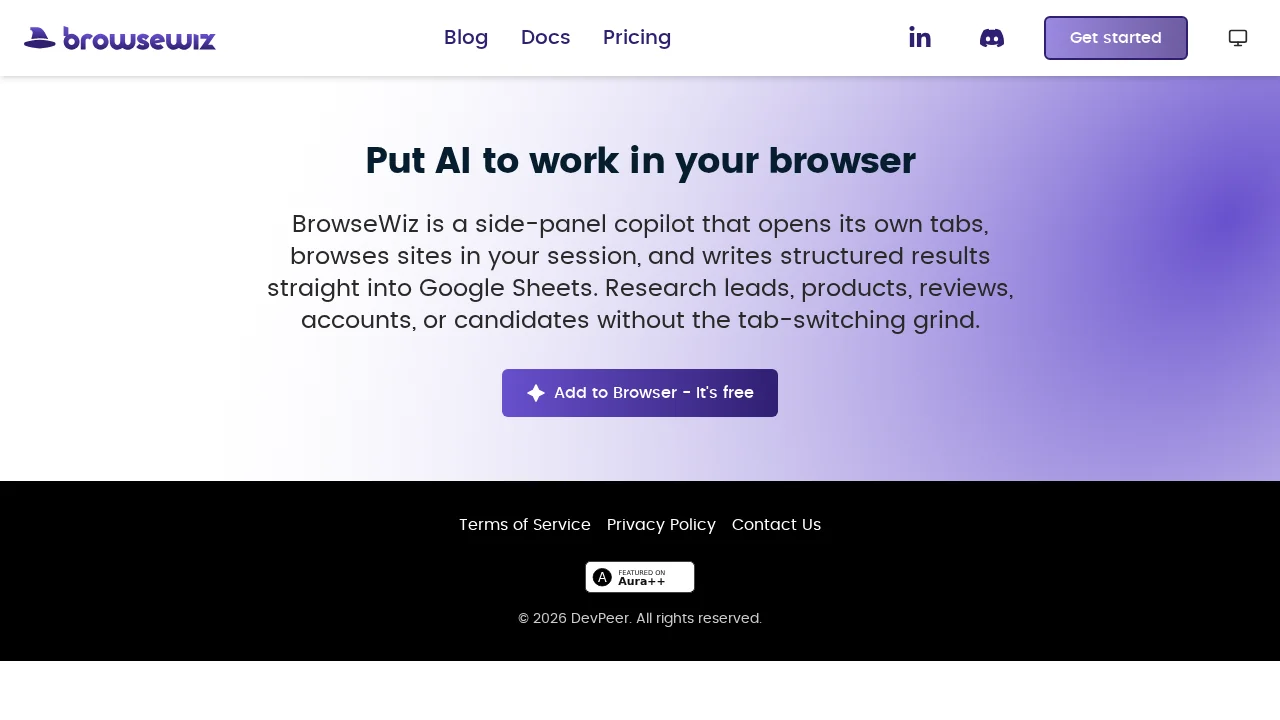Open the Discord community icon
Viewport: 1280px width, 720px height.
991,37
